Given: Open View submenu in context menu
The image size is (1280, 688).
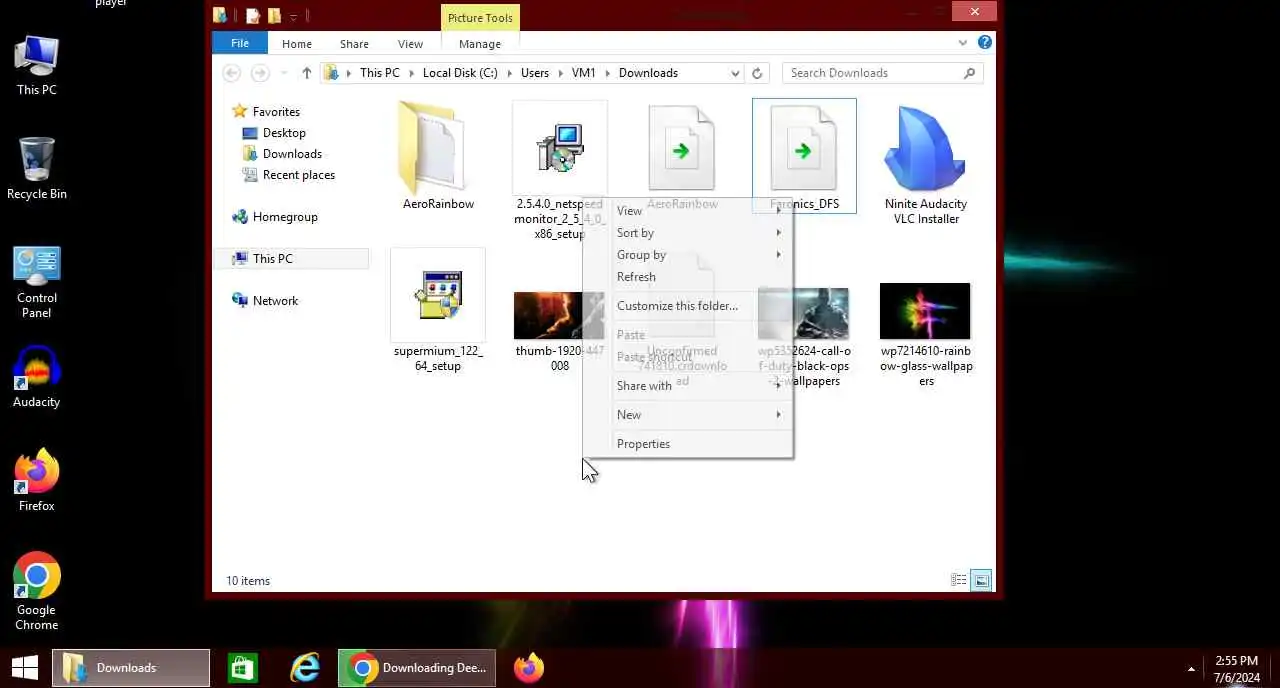Looking at the screenshot, I should pos(689,211).
